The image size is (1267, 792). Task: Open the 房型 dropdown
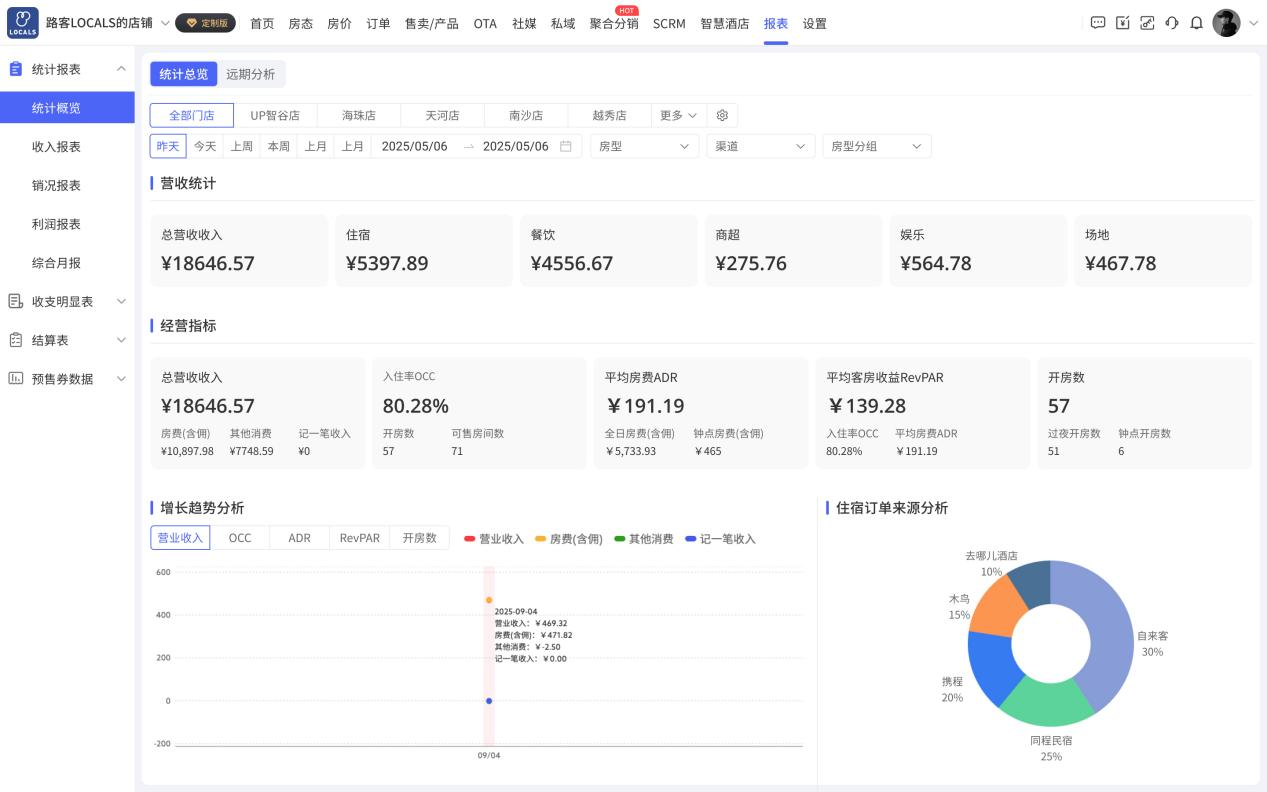pyautogui.click(x=644, y=146)
